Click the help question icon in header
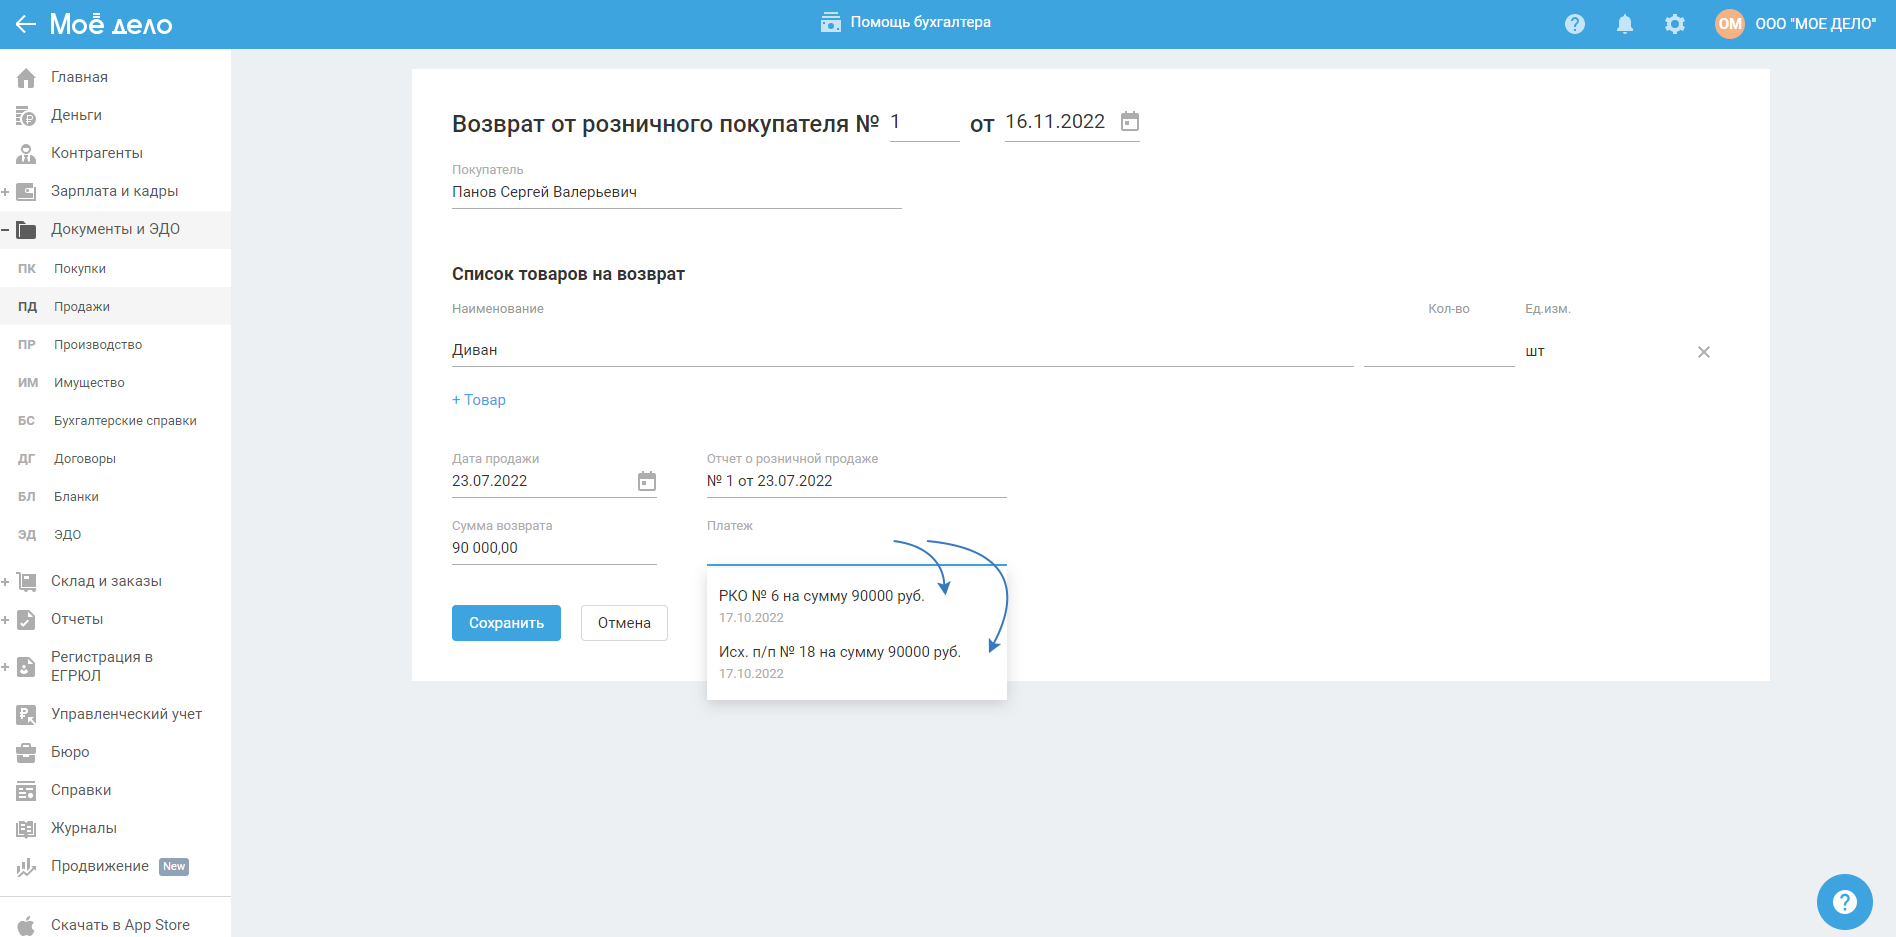The width and height of the screenshot is (1896, 937). coord(1575,24)
